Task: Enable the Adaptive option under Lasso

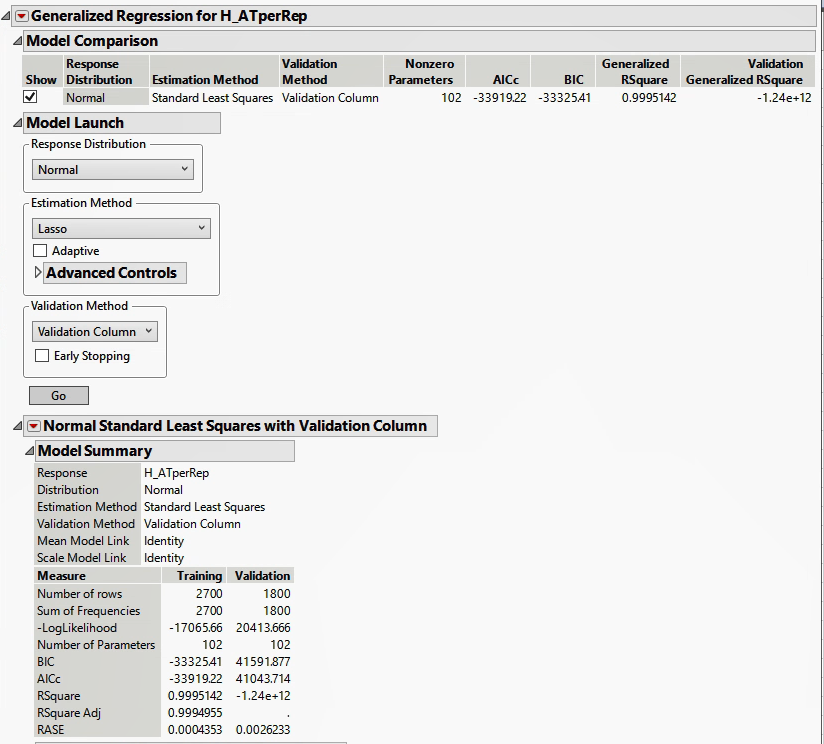Action: pyautogui.click(x=39, y=251)
